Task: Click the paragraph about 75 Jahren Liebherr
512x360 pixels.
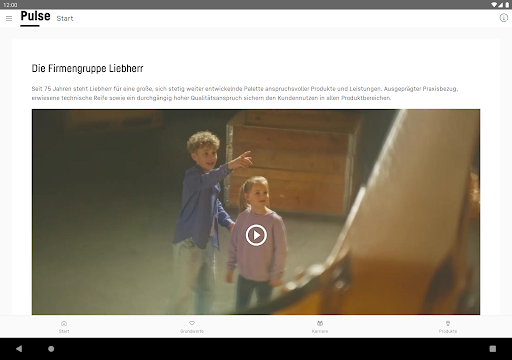Action: point(245,93)
